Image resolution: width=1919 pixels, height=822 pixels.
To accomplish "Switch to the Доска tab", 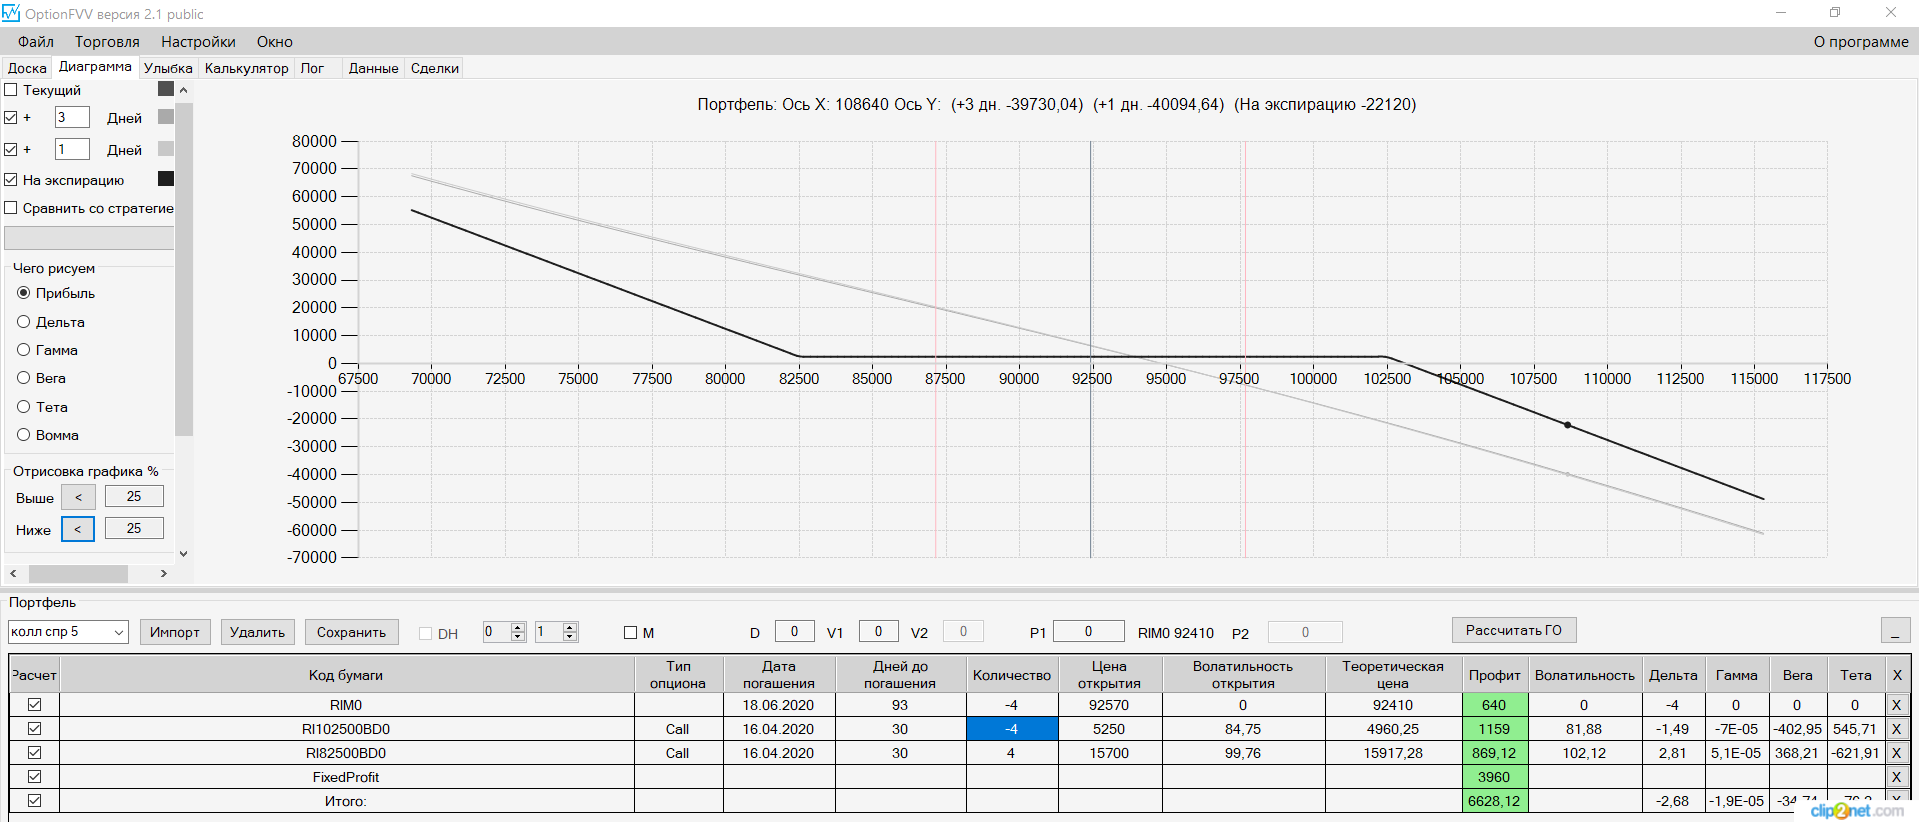I will pos(27,68).
